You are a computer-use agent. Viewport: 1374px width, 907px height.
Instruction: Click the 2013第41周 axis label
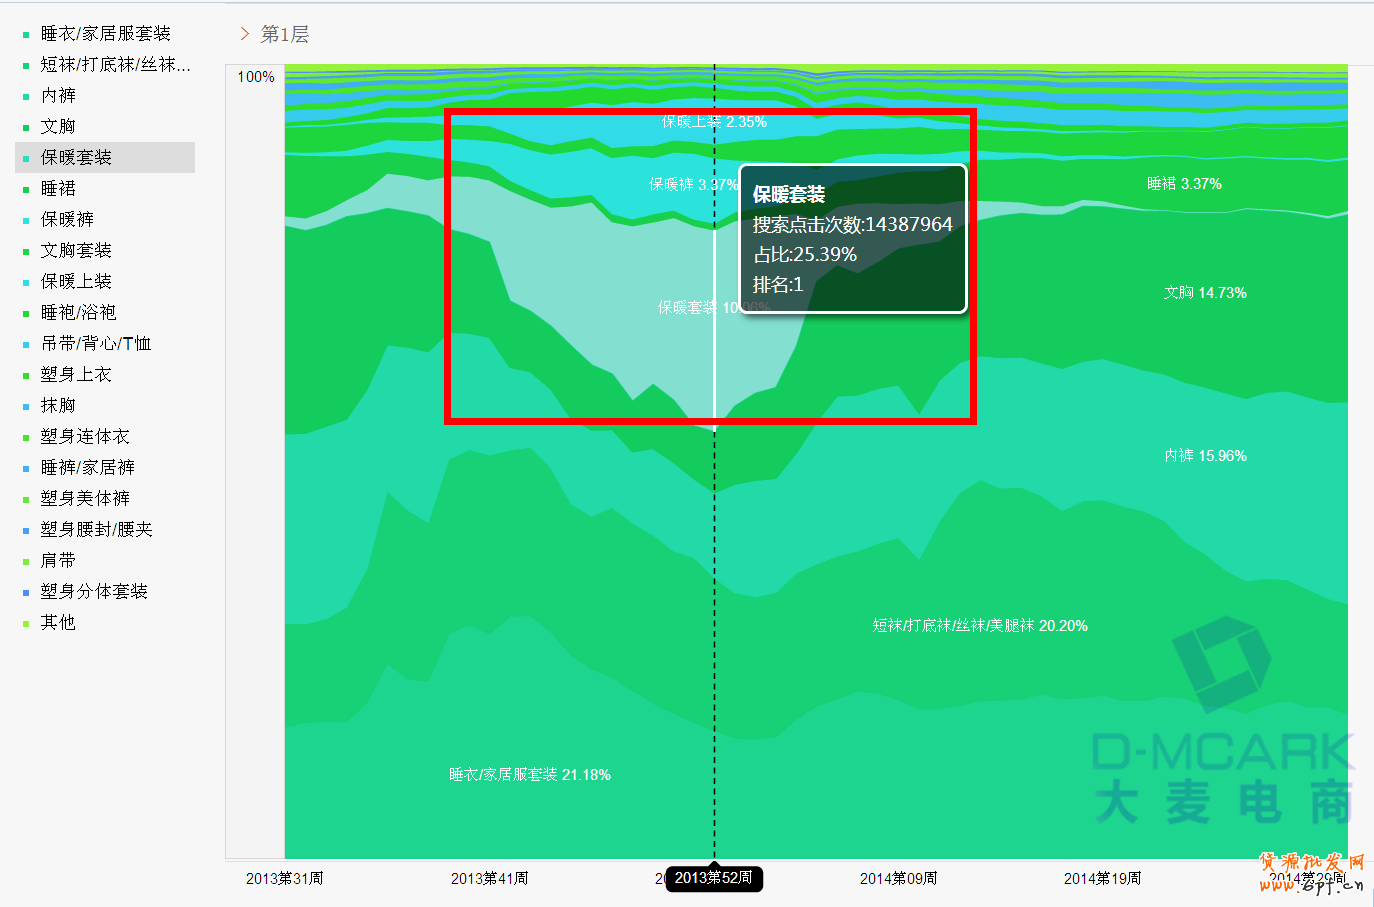(489, 879)
